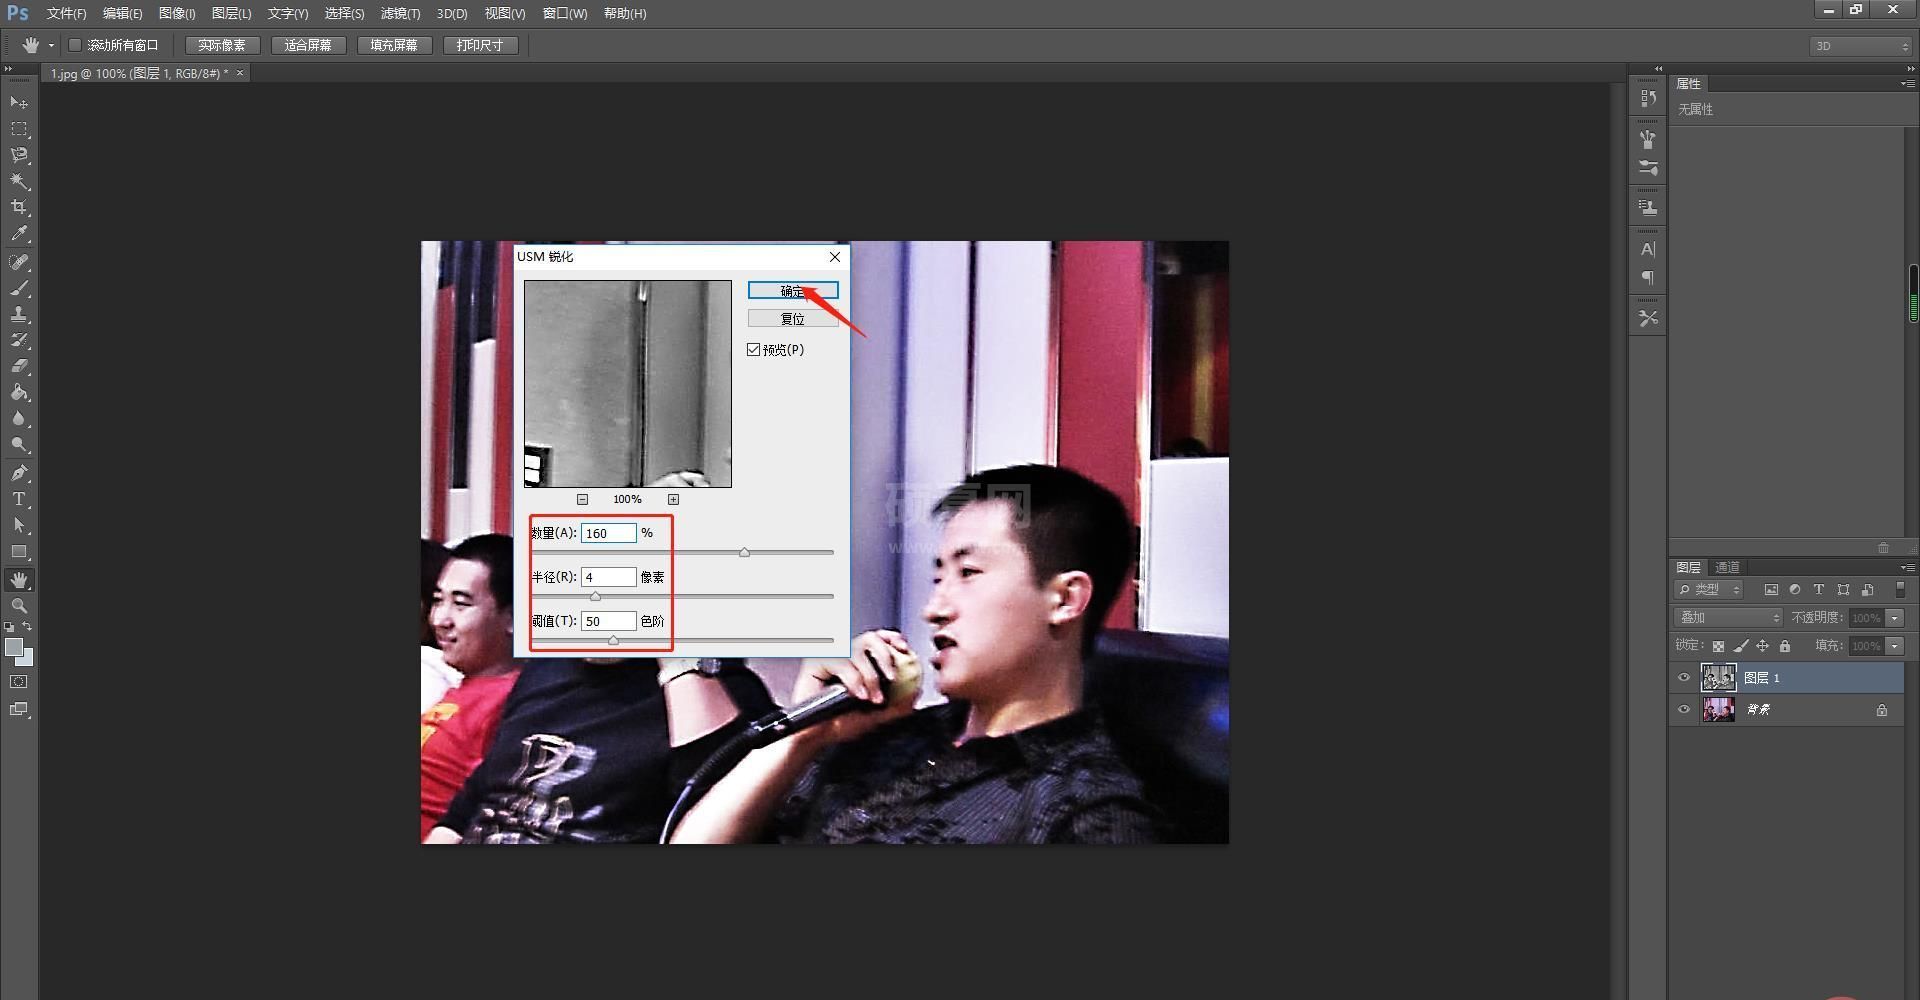
Task: Click the 适合屏幕 button
Action: pyautogui.click(x=308, y=45)
